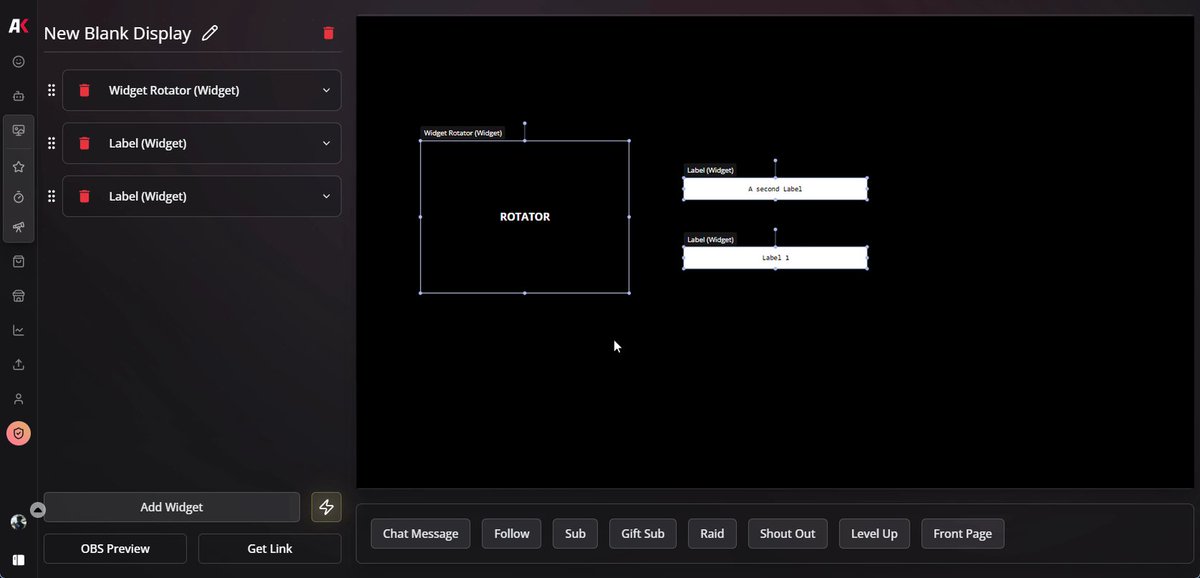Expand the Widget Rotator (Widget) chevron
The image size is (1200, 578).
(326, 90)
